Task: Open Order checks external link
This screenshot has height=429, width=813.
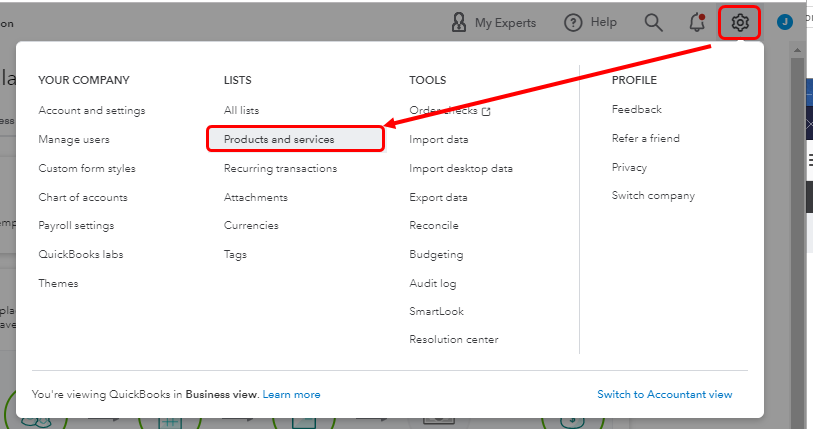Action: pyautogui.click(x=450, y=110)
